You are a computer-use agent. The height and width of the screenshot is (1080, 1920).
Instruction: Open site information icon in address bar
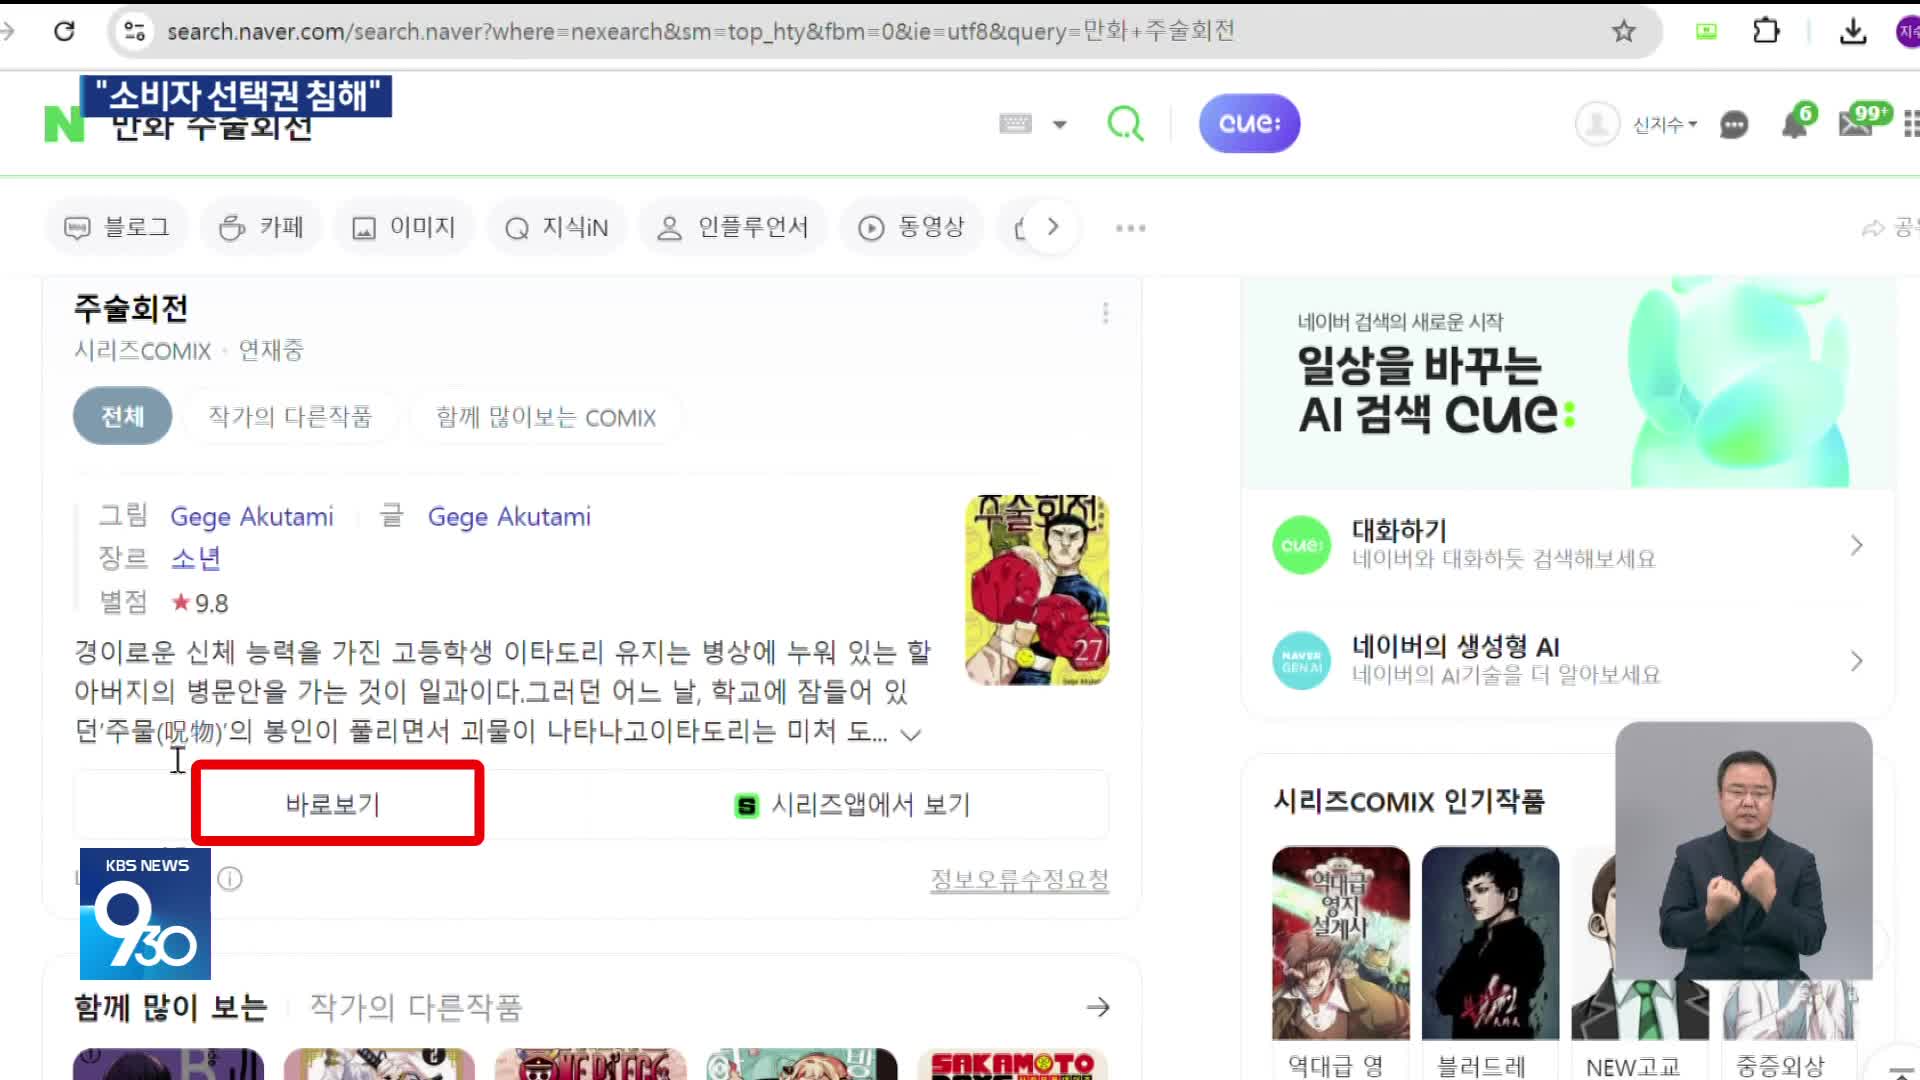(134, 31)
